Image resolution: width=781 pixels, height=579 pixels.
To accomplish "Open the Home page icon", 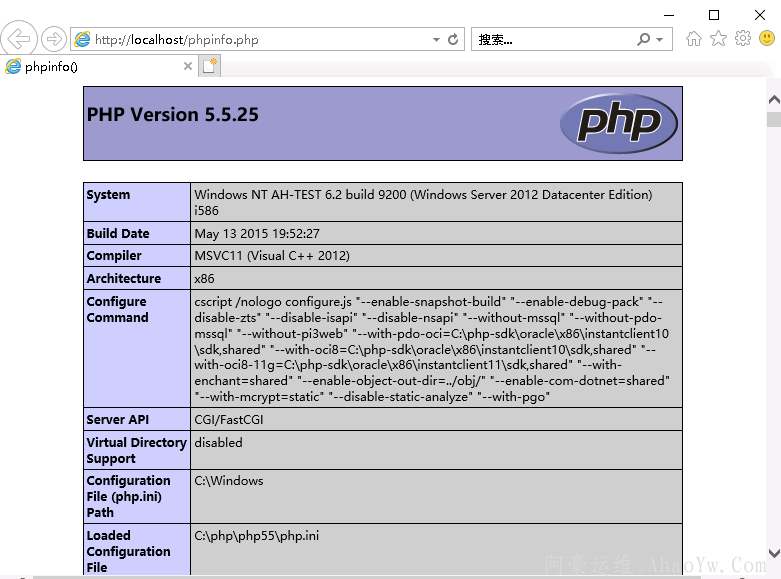I will pyautogui.click(x=694, y=39).
